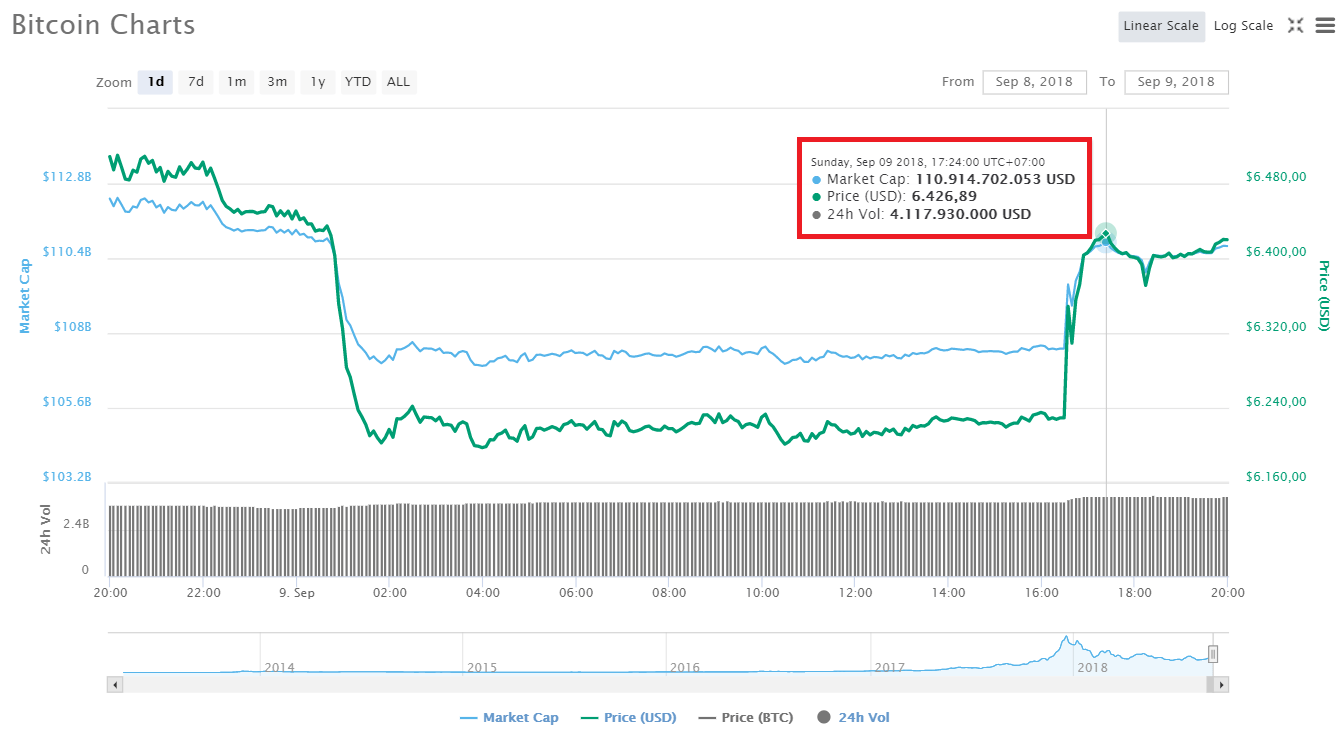Viewport: 1342px width, 738px height.
Task: Click the highlighted price data point marker
Action: [x=1105, y=235]
